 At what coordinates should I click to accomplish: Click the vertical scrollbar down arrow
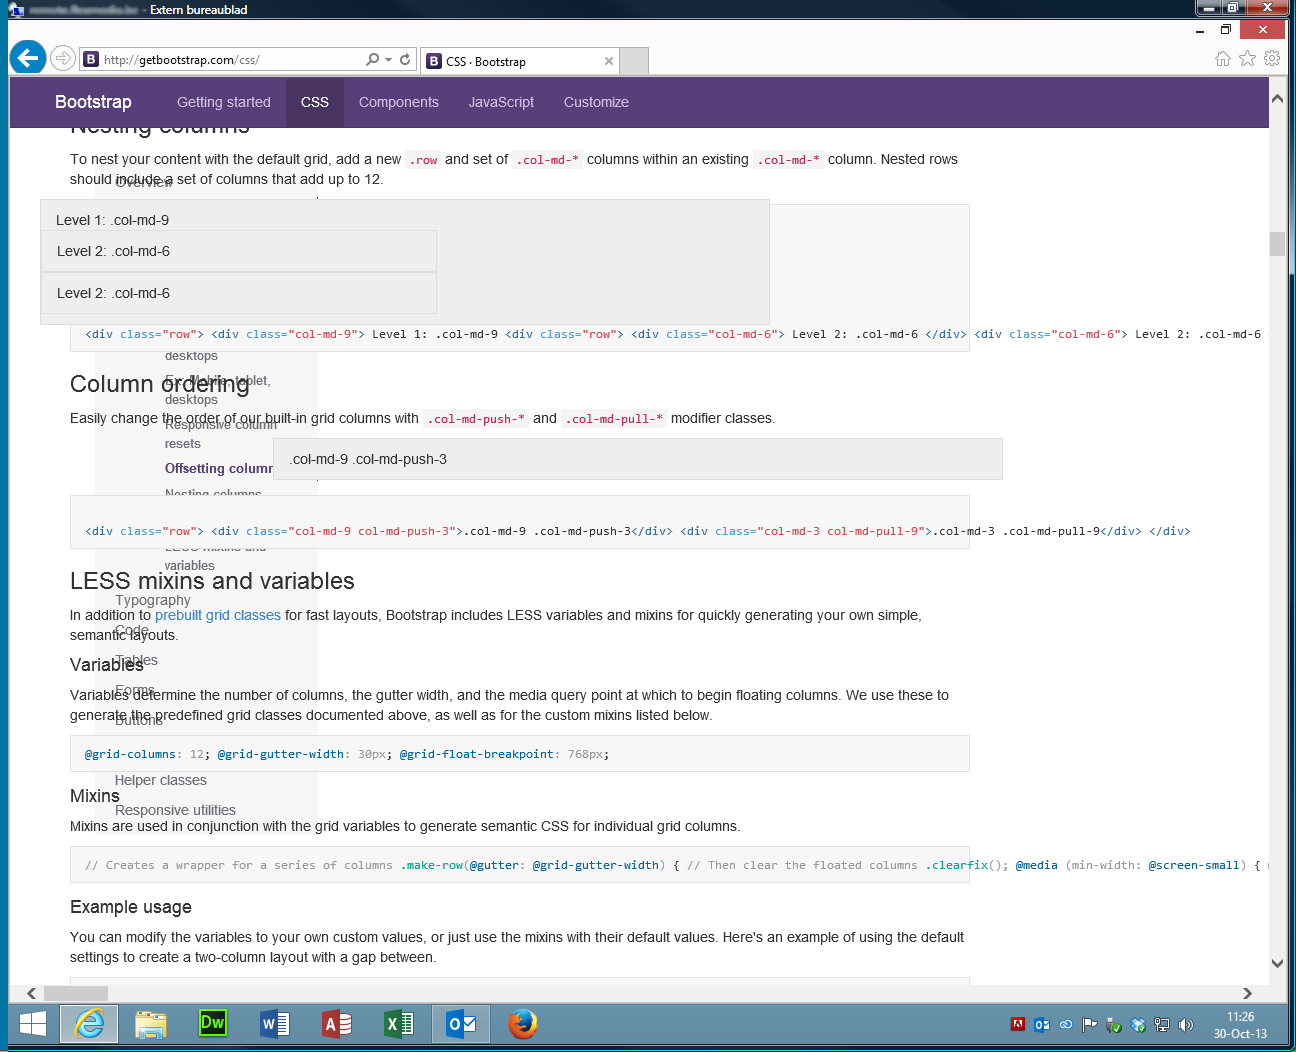(1277, 963)
